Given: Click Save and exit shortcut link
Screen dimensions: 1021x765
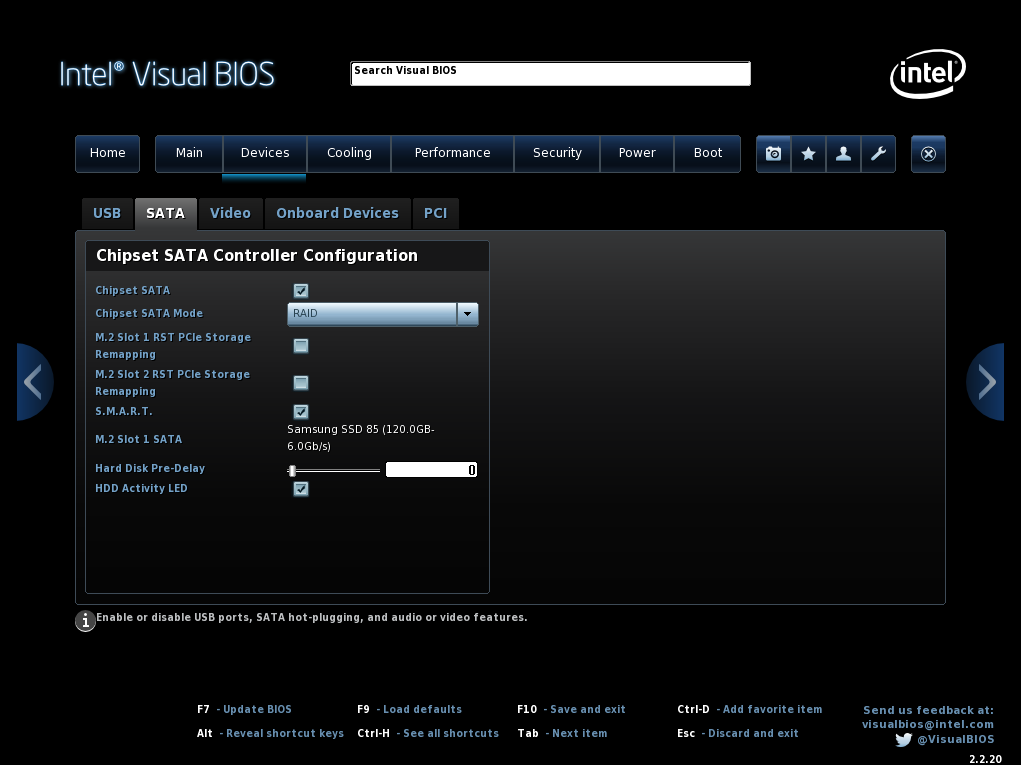Looking at the screenshot, I should (587, 709).
